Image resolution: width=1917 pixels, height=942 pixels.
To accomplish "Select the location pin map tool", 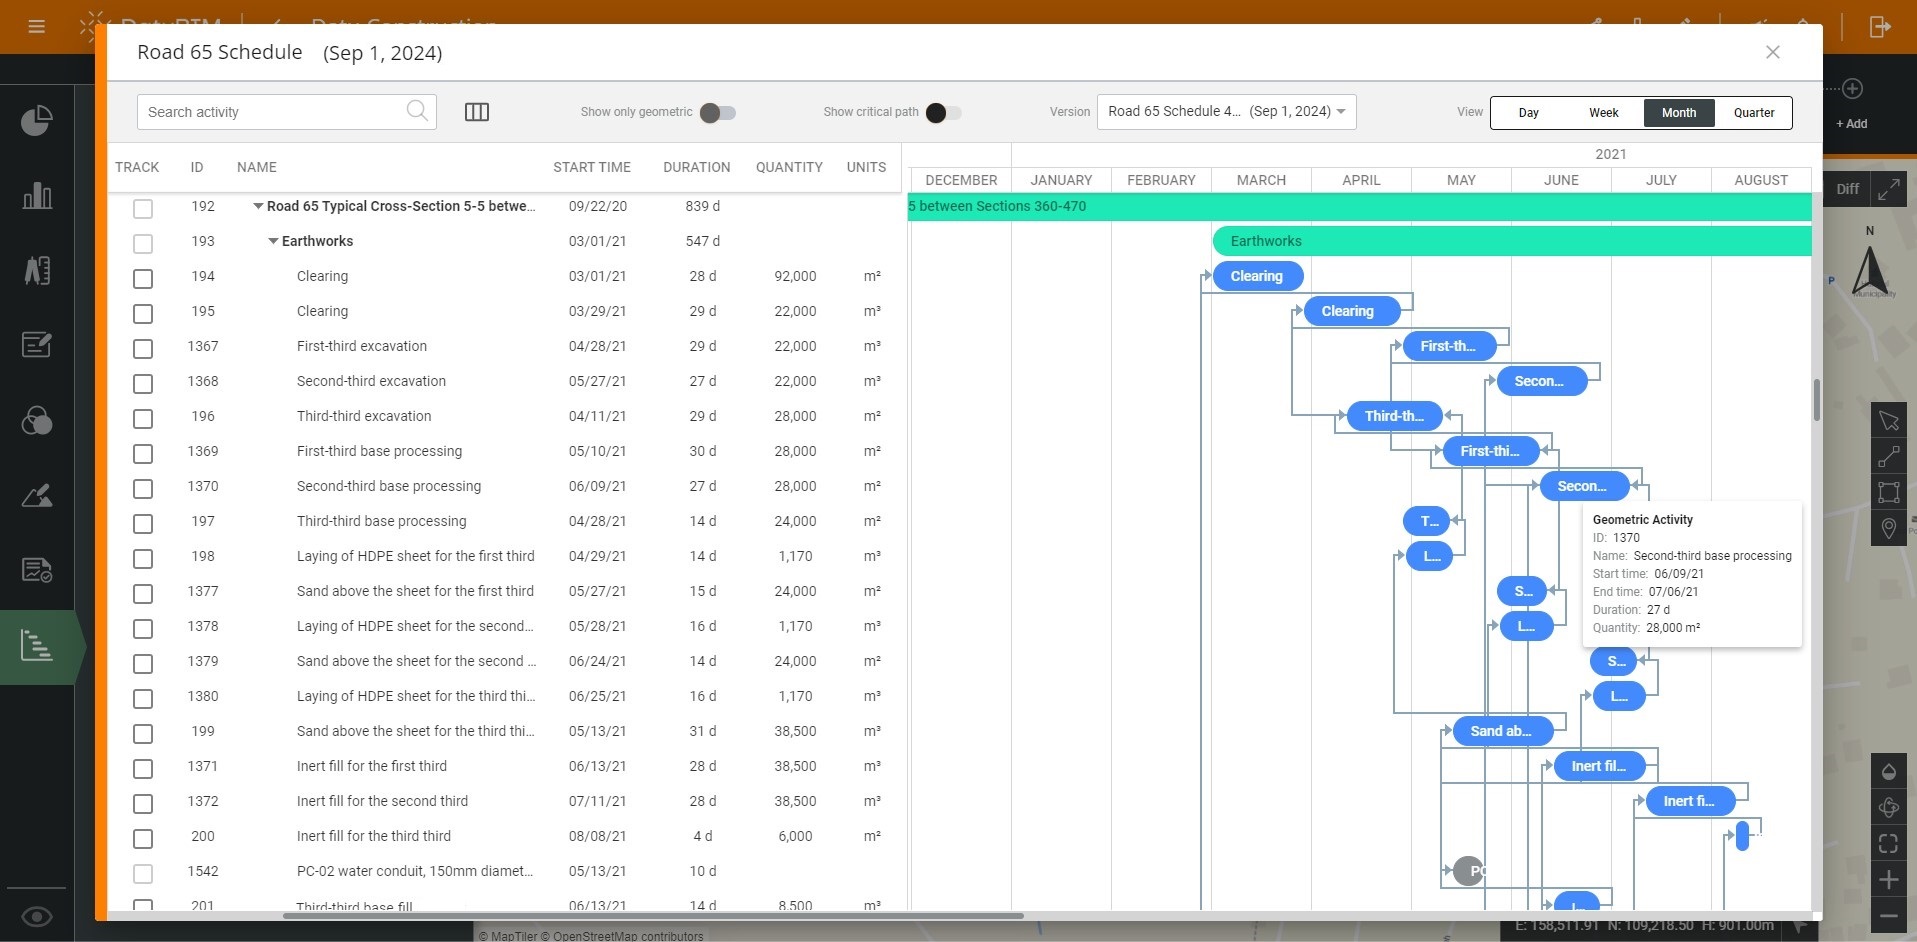I will [1889, 528].
